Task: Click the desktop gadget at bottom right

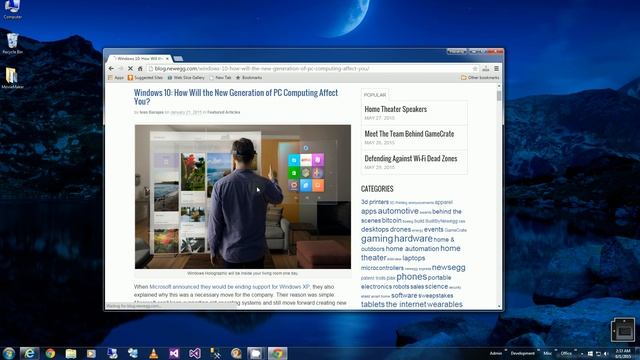Action: [623, 329]
